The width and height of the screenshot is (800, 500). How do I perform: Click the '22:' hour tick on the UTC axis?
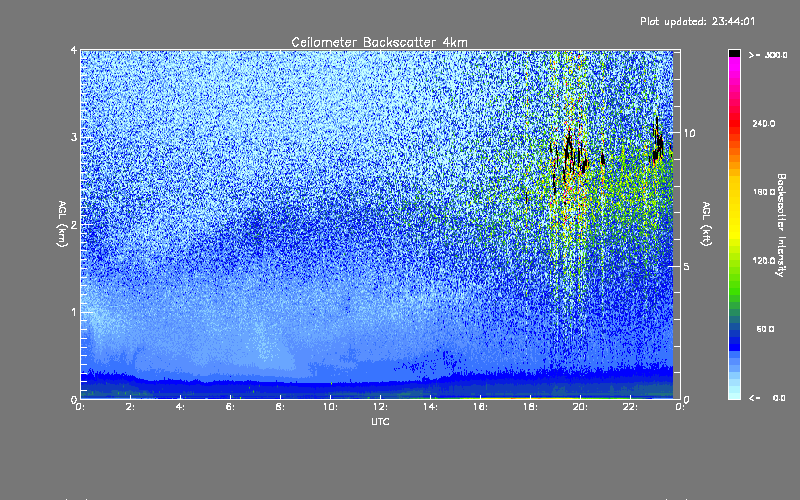[630, 407]
